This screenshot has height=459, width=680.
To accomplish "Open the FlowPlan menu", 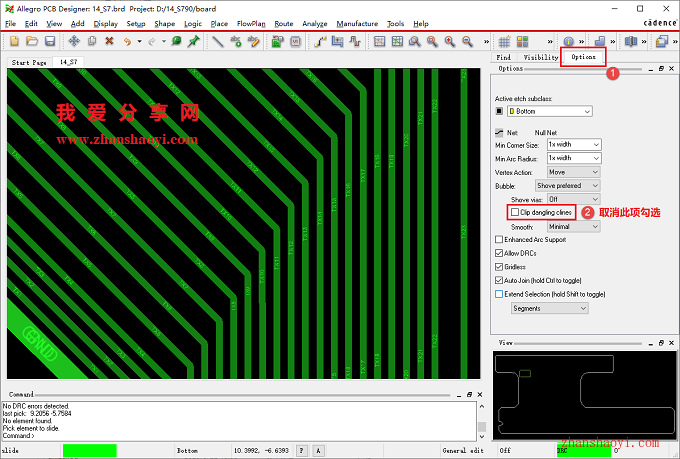I will pyautogui.click(x=251, y=24).
